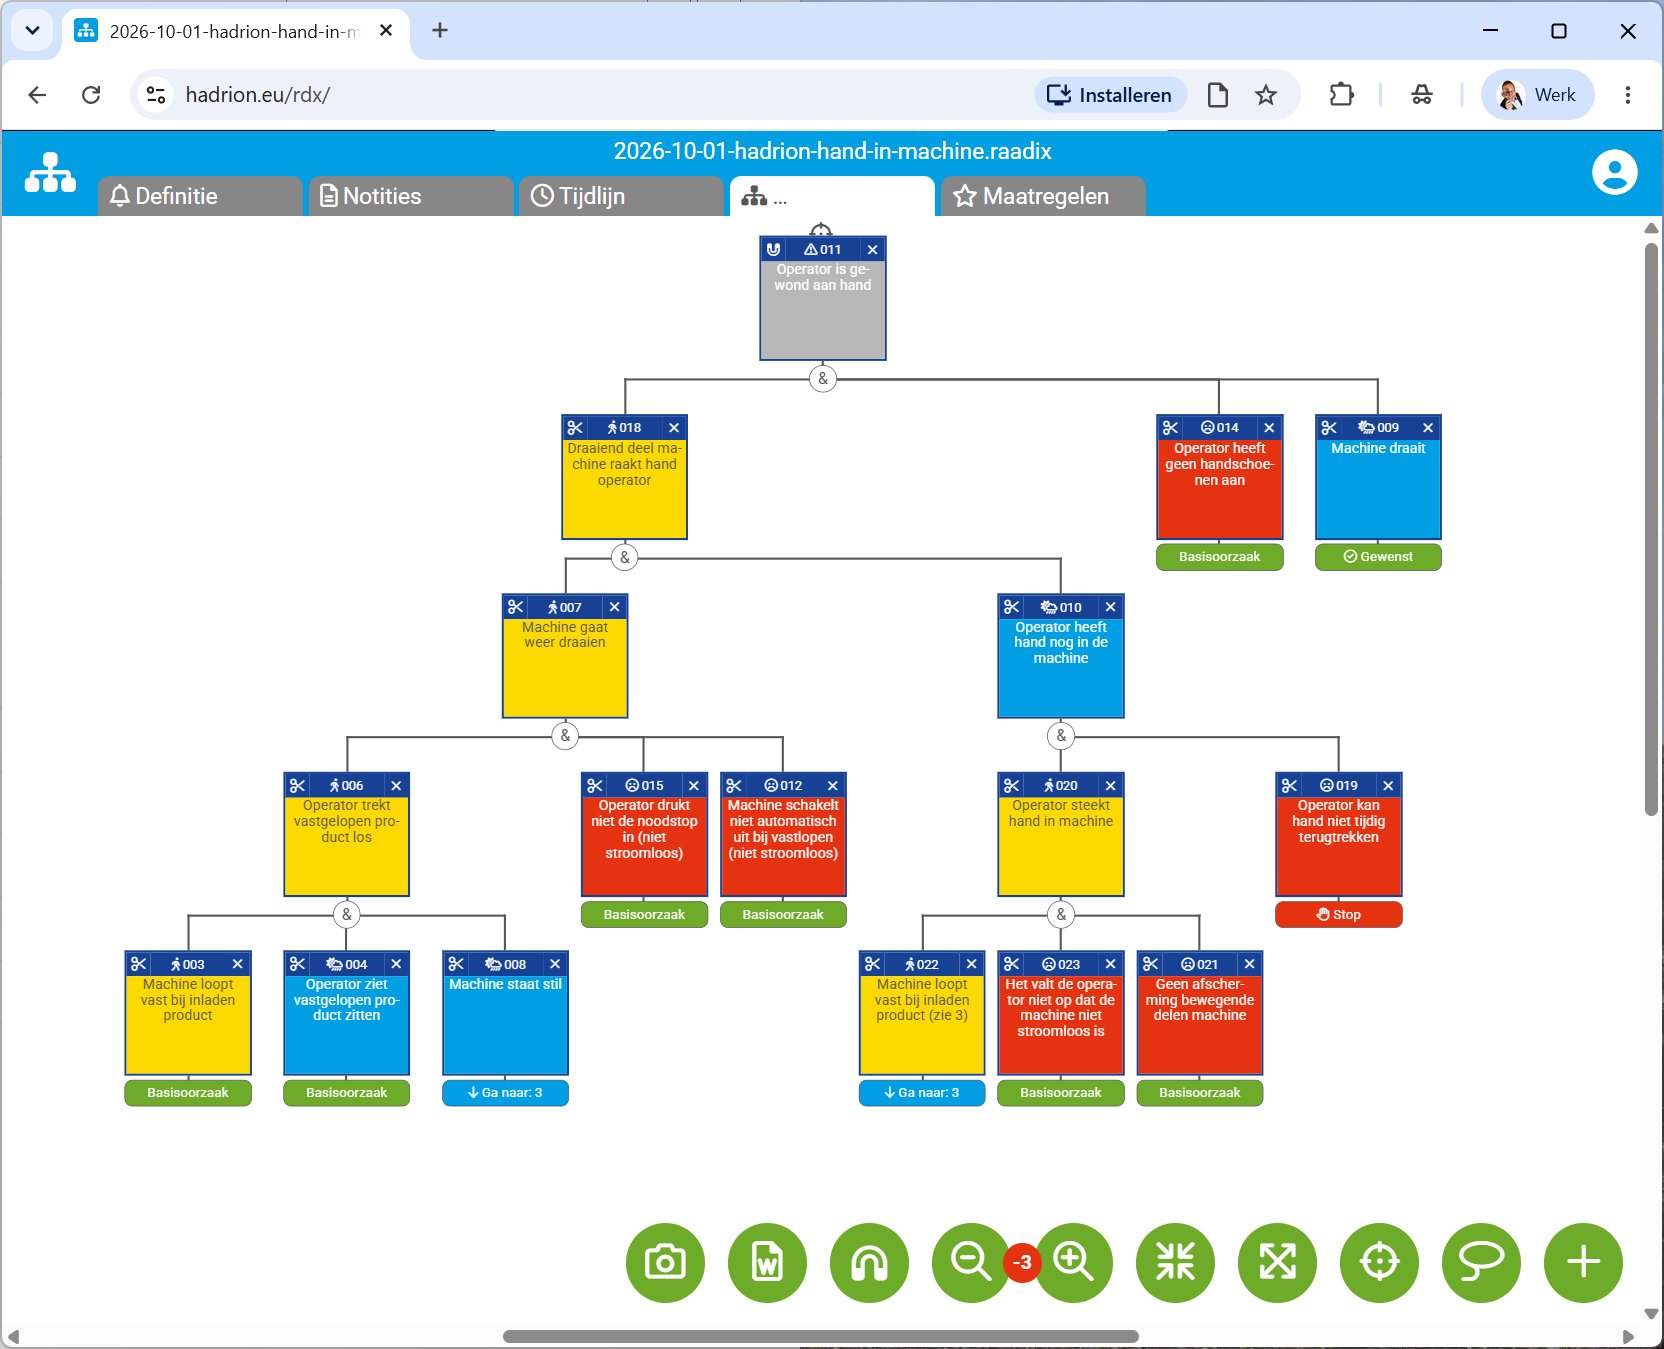Go to the Maatregelen tab
Viewport: 1664px width, 1349px height.
pos(1043,196)
